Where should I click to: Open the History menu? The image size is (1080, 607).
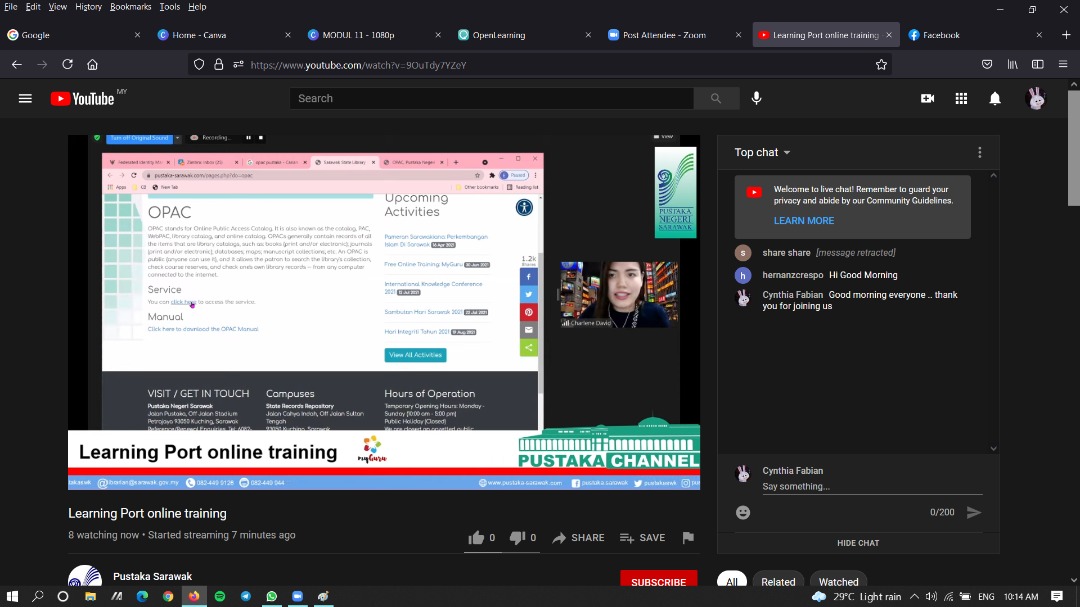(x=88, y=7)
